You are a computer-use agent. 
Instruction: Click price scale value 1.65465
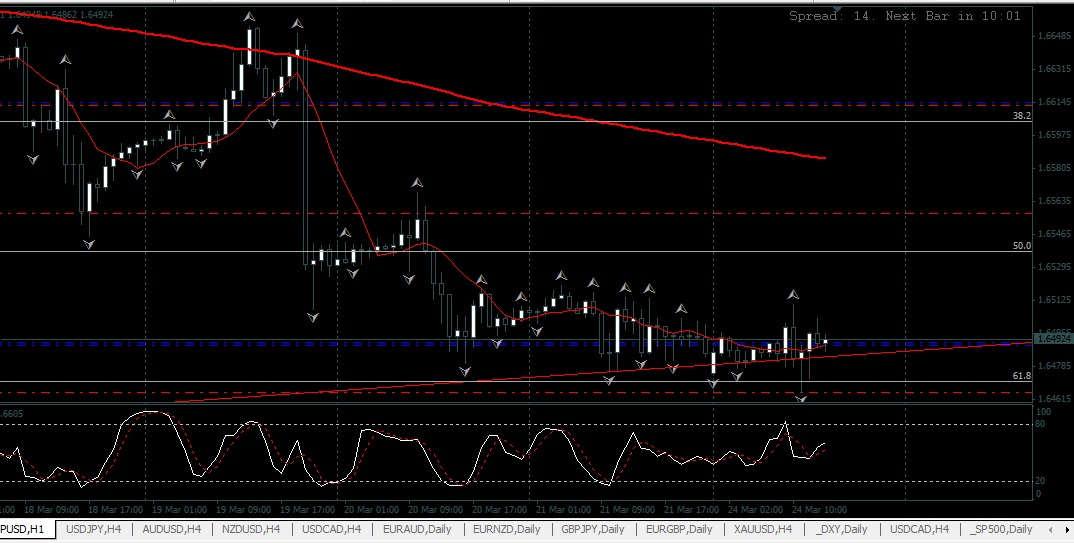coord(1055,233)
